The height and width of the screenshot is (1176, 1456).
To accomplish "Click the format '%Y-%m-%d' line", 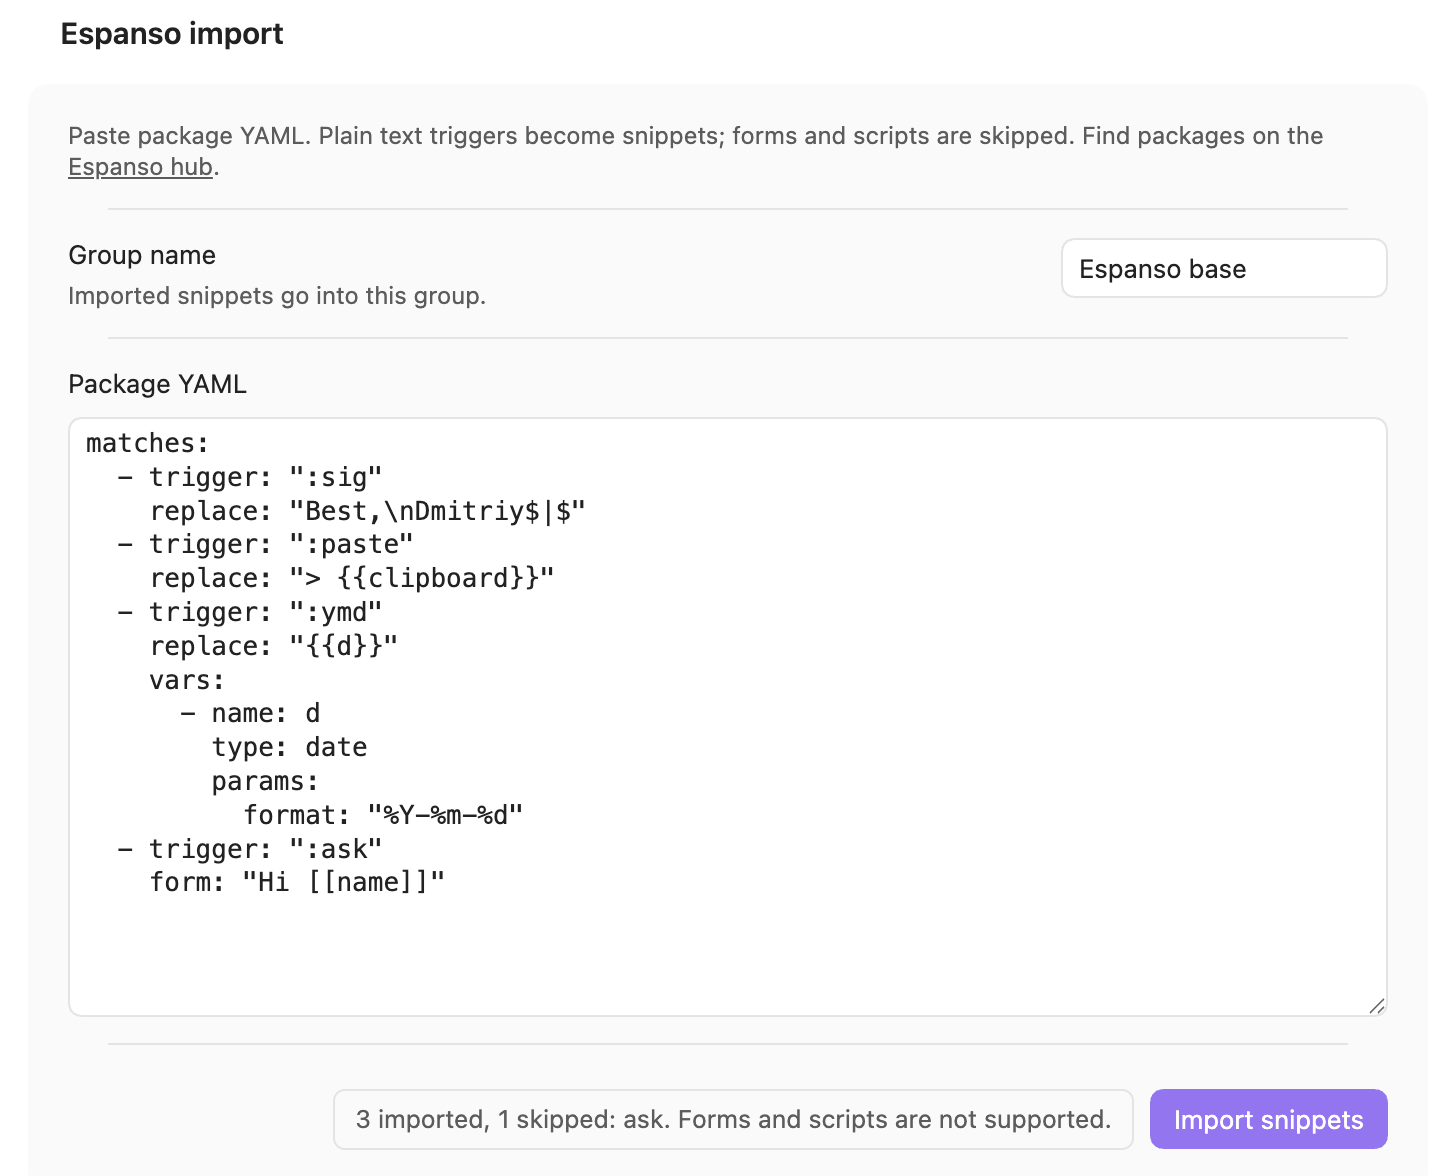I will (x=384, y=815).
